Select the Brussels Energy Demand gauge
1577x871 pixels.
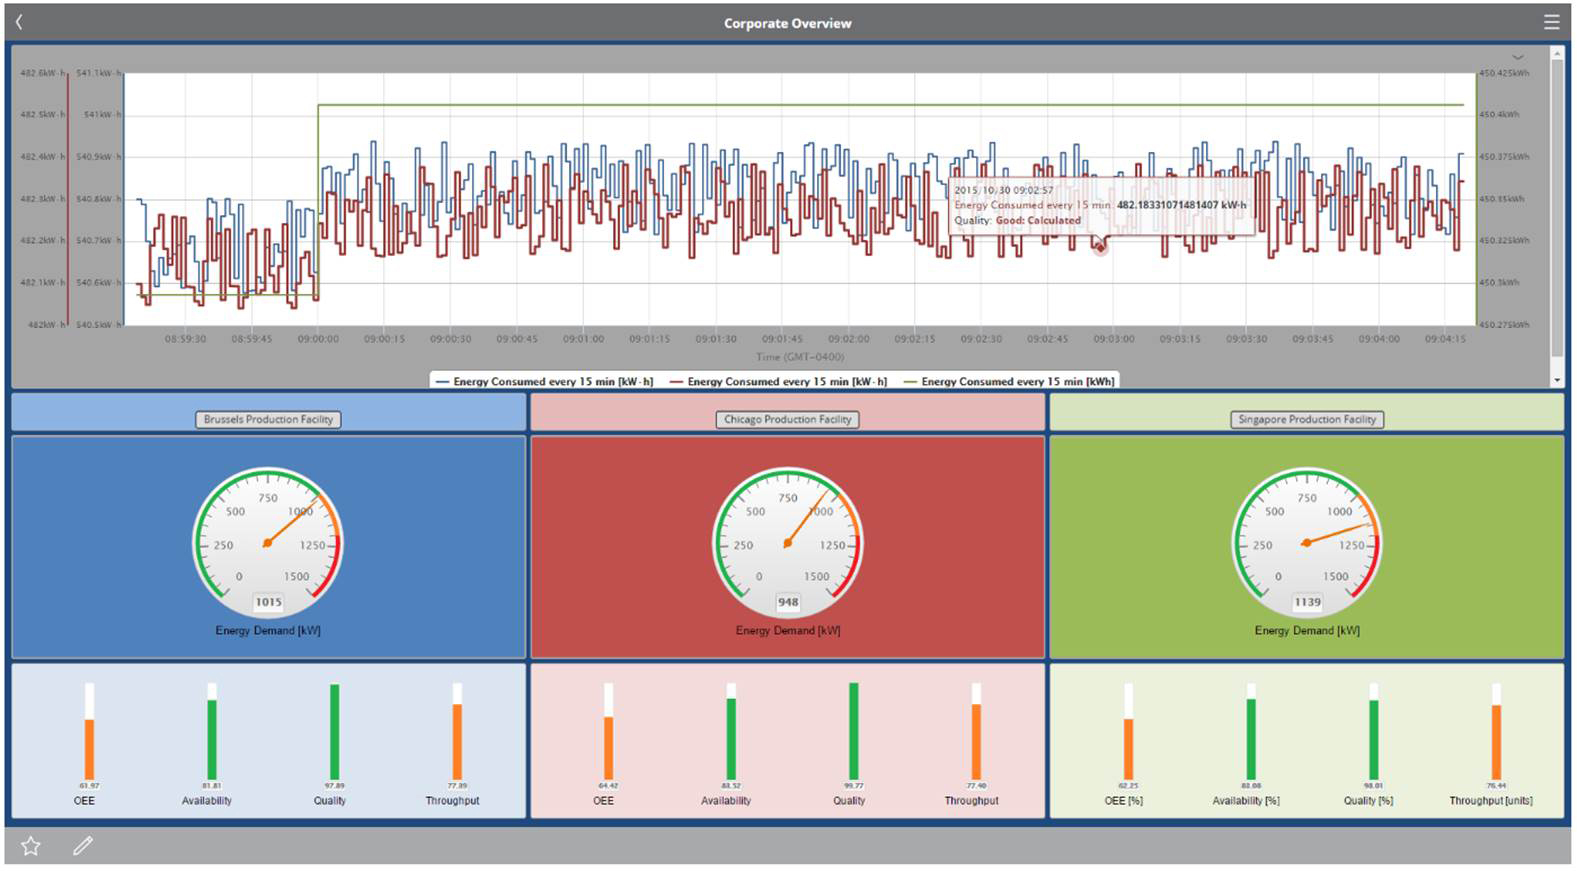(268, 543)
